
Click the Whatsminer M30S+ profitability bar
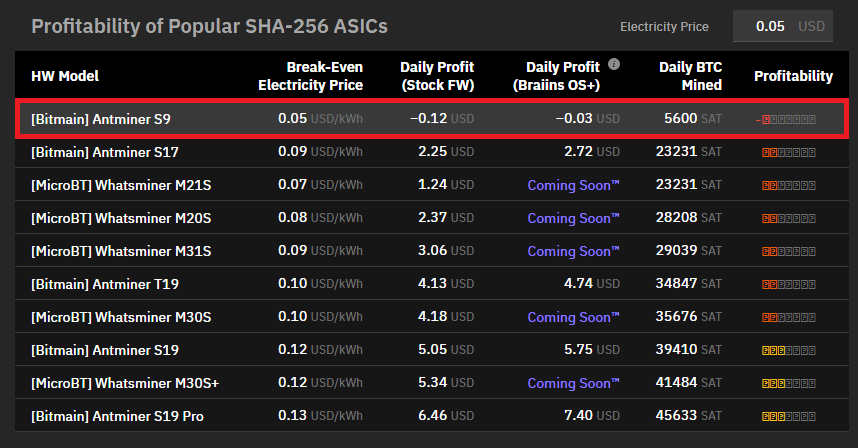point(789,383)
